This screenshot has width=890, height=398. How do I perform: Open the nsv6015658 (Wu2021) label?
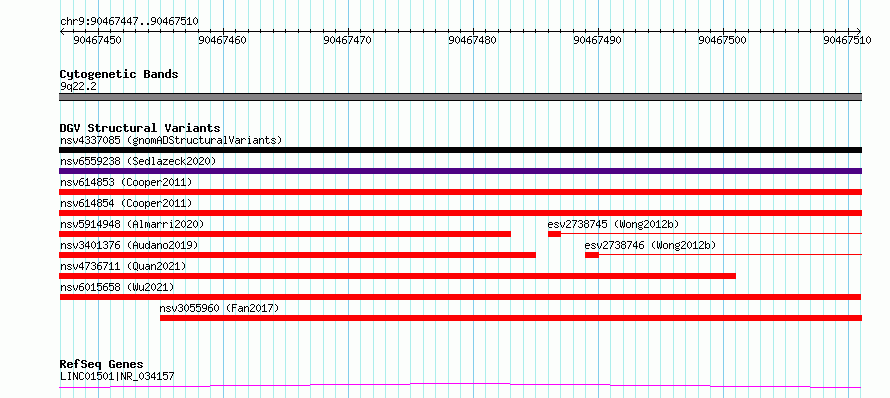117,287
